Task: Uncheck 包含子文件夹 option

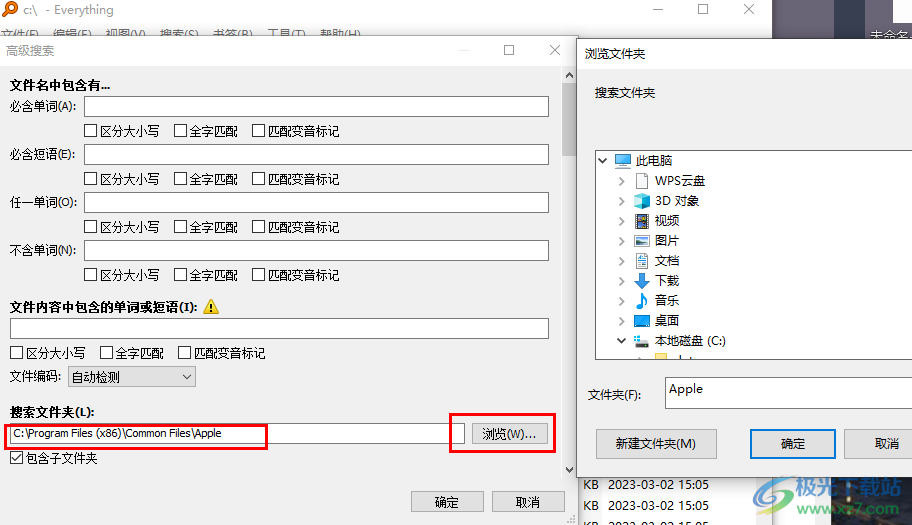Action: point(16,458)
